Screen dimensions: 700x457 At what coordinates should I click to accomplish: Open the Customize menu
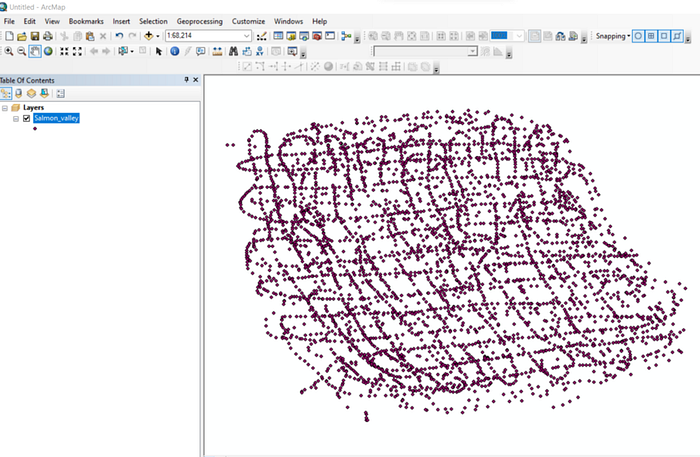click(248, 21)
